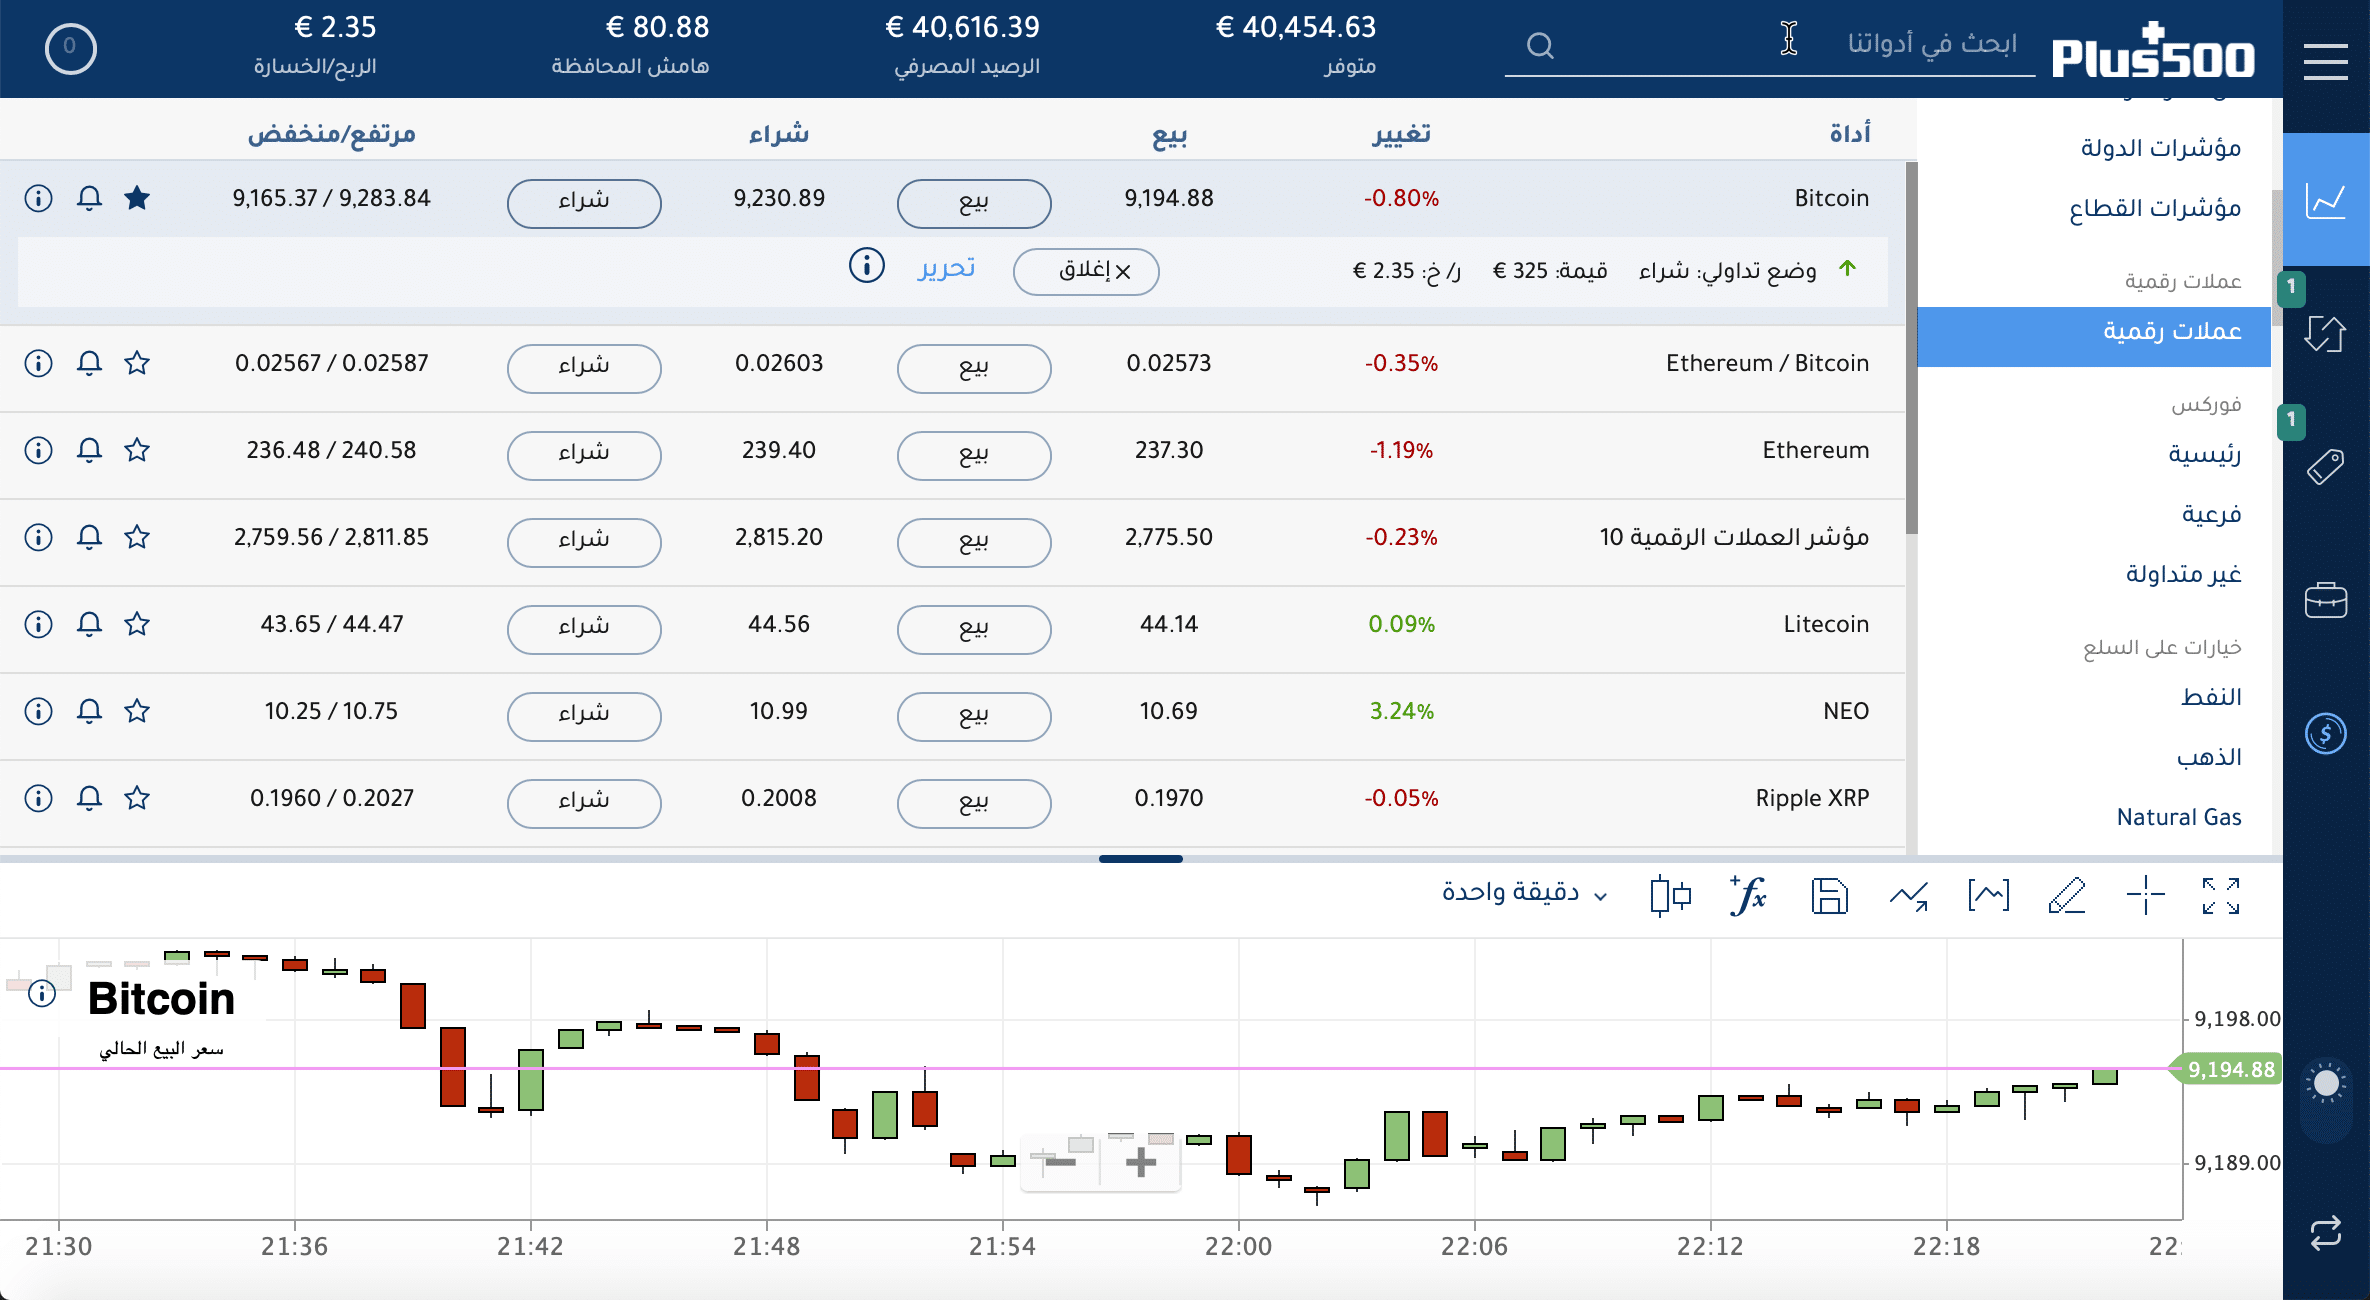The image size is (2370, 1300).
Task: Select the drawing pencil tool
Action: [x=2067, y=895]
